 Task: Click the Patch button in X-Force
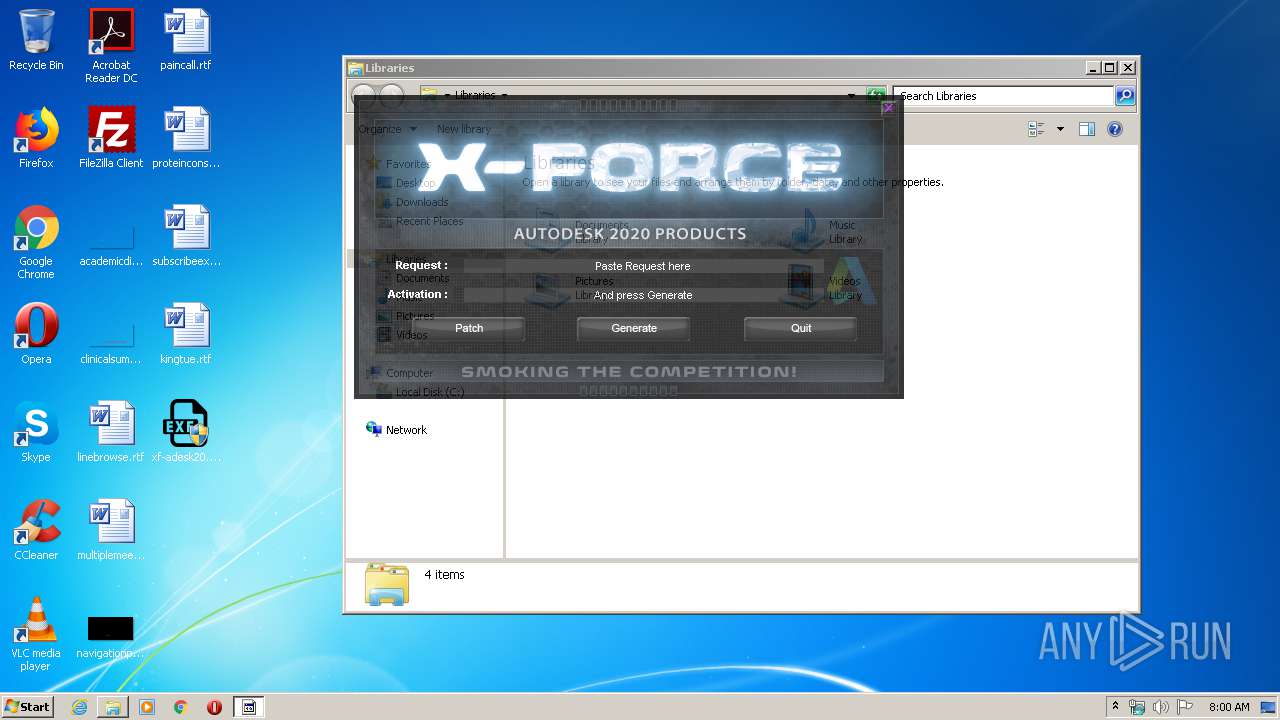[x=469, y=328]
